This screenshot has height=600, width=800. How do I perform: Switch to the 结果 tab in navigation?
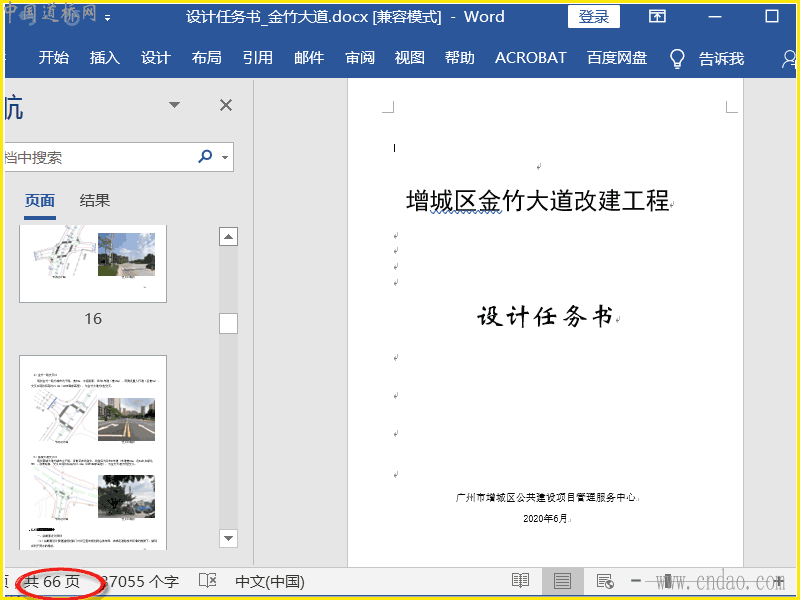tap(95, 201)
